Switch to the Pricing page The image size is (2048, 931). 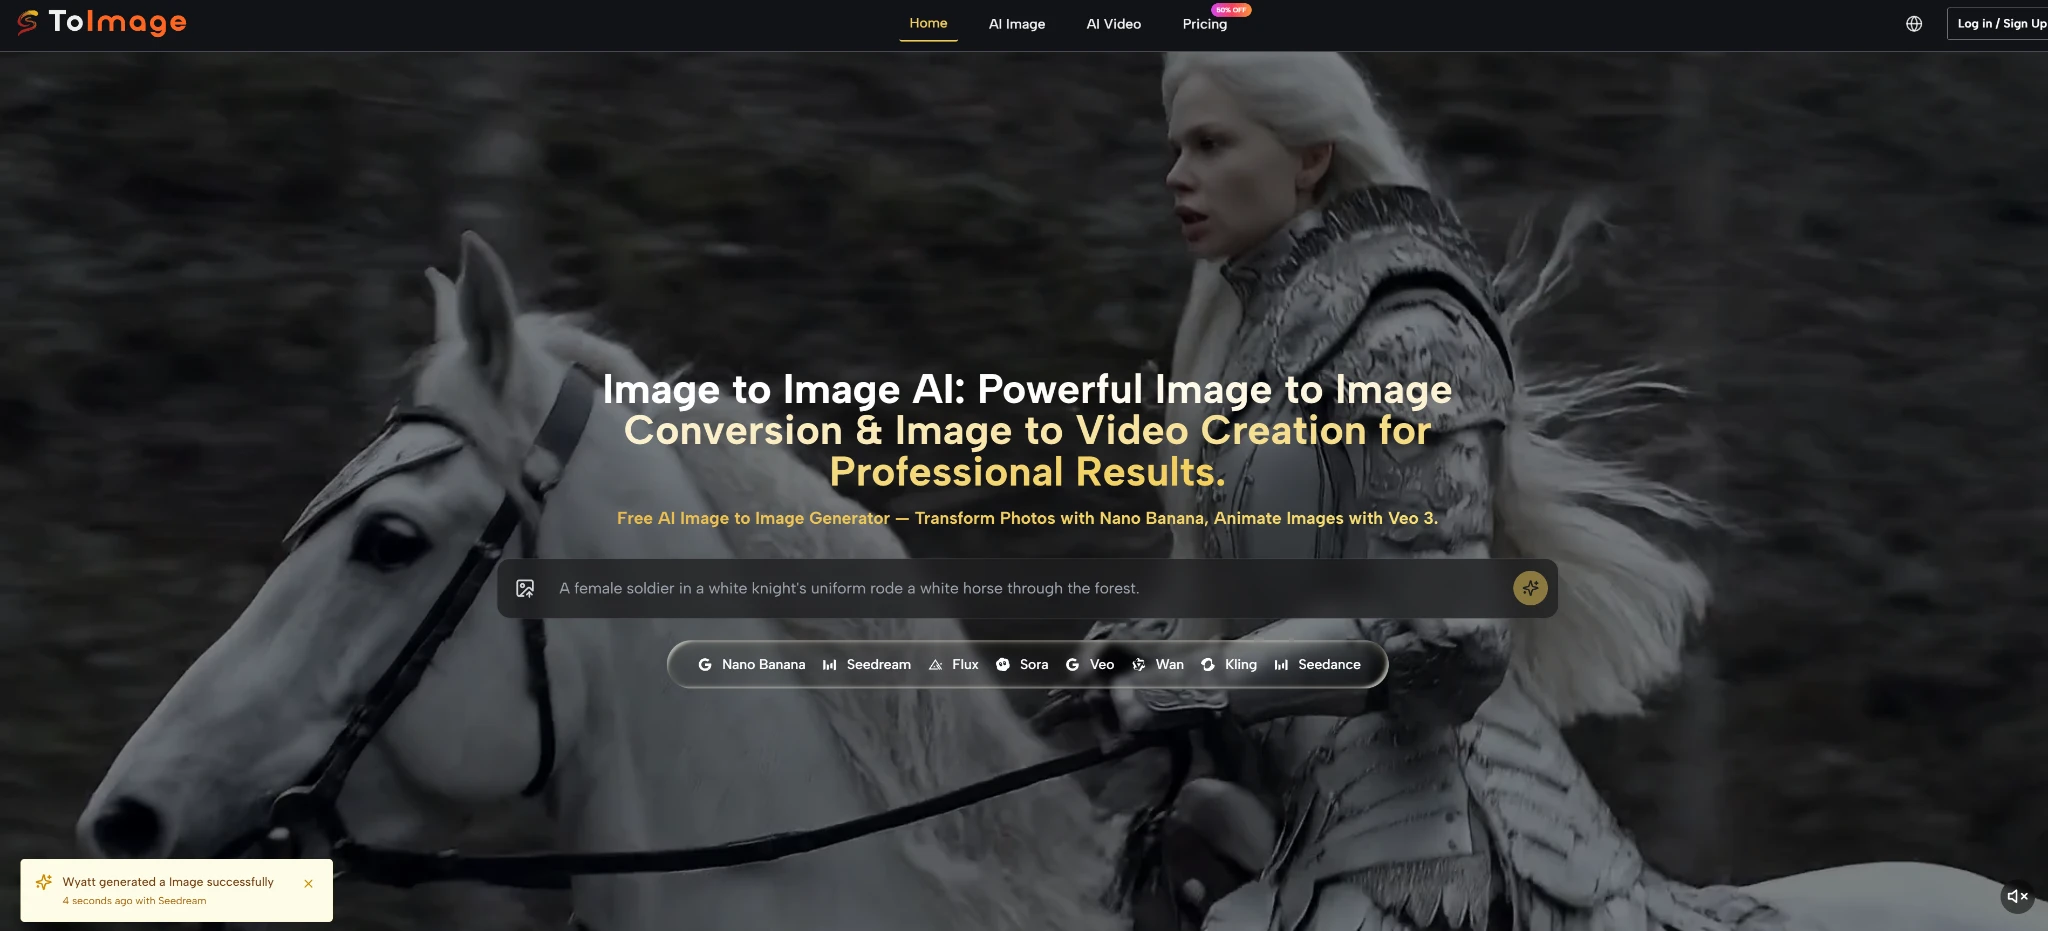pyautogui.click(x=1205, y=23)
